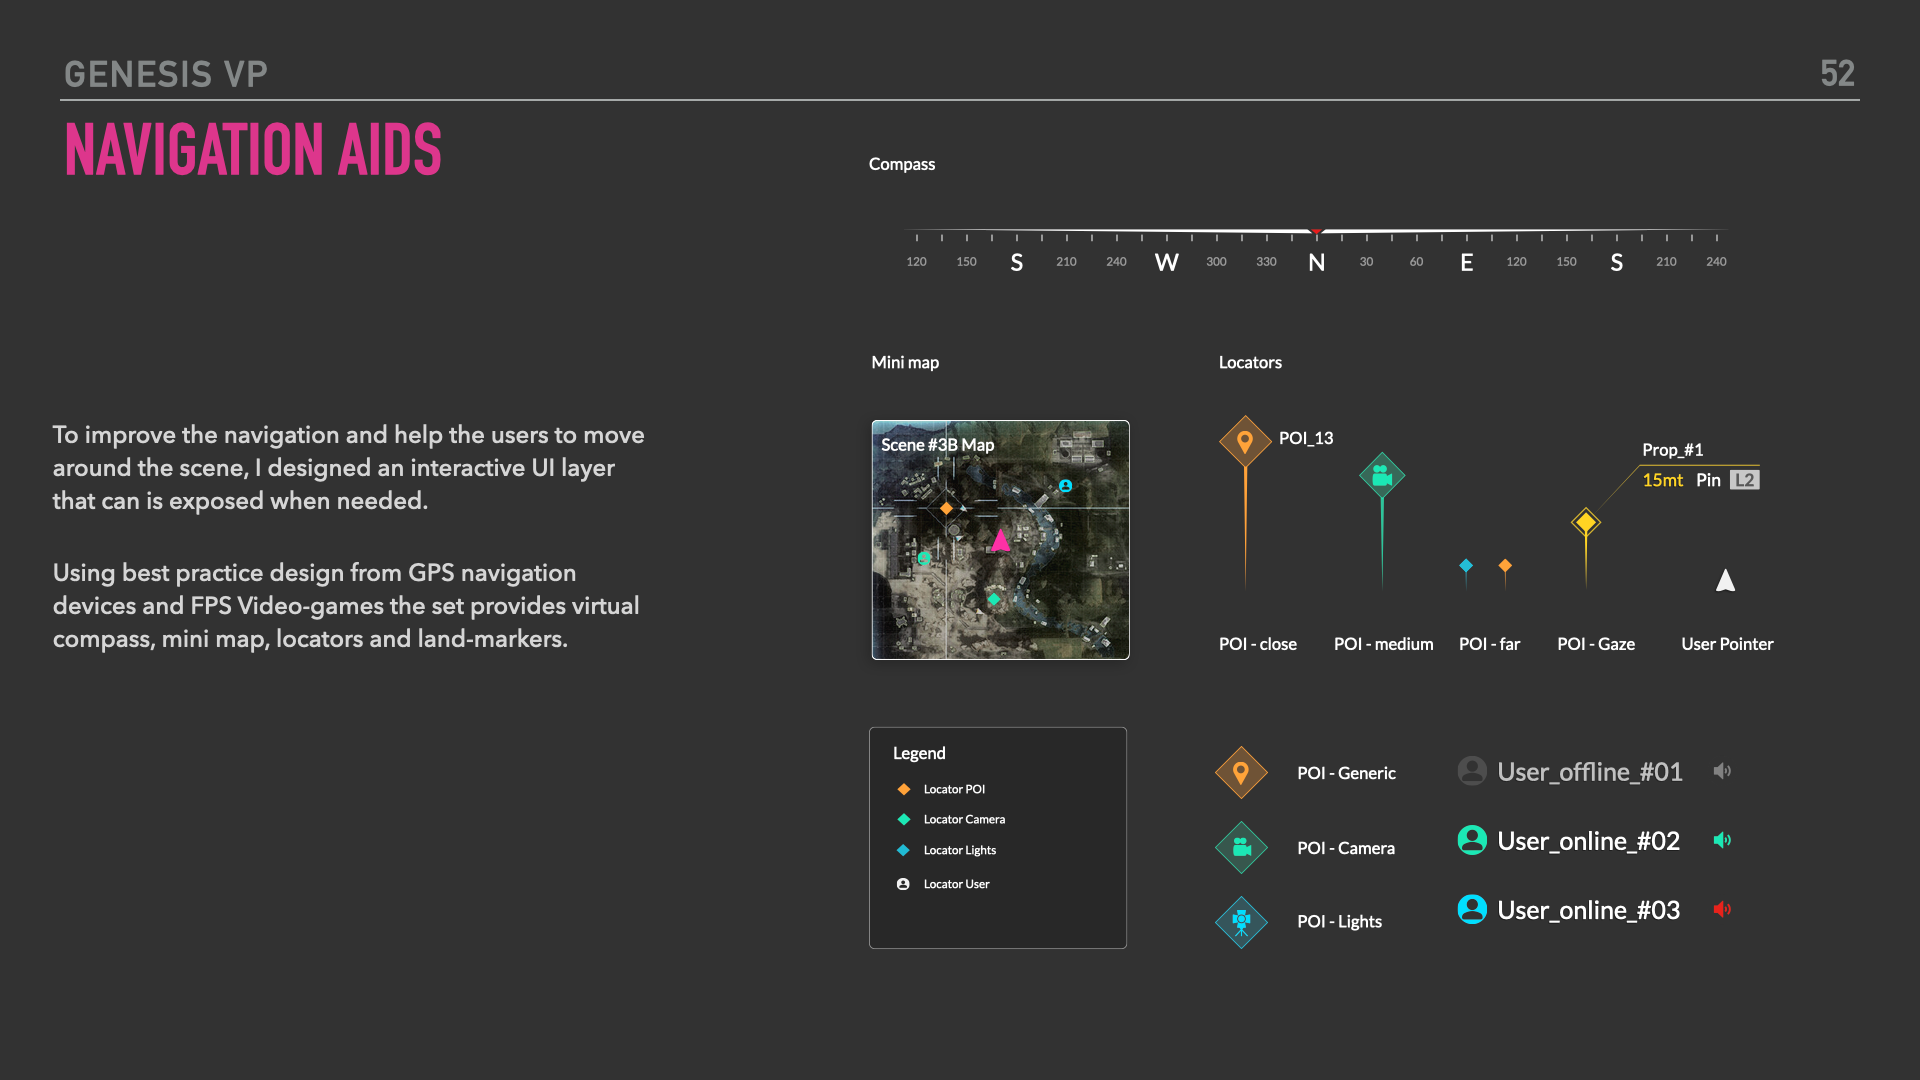The width and height of the screenshot is (1920, 1080).
Task: Select the POI Camera green diamond icon
Action: point(1241,848)
